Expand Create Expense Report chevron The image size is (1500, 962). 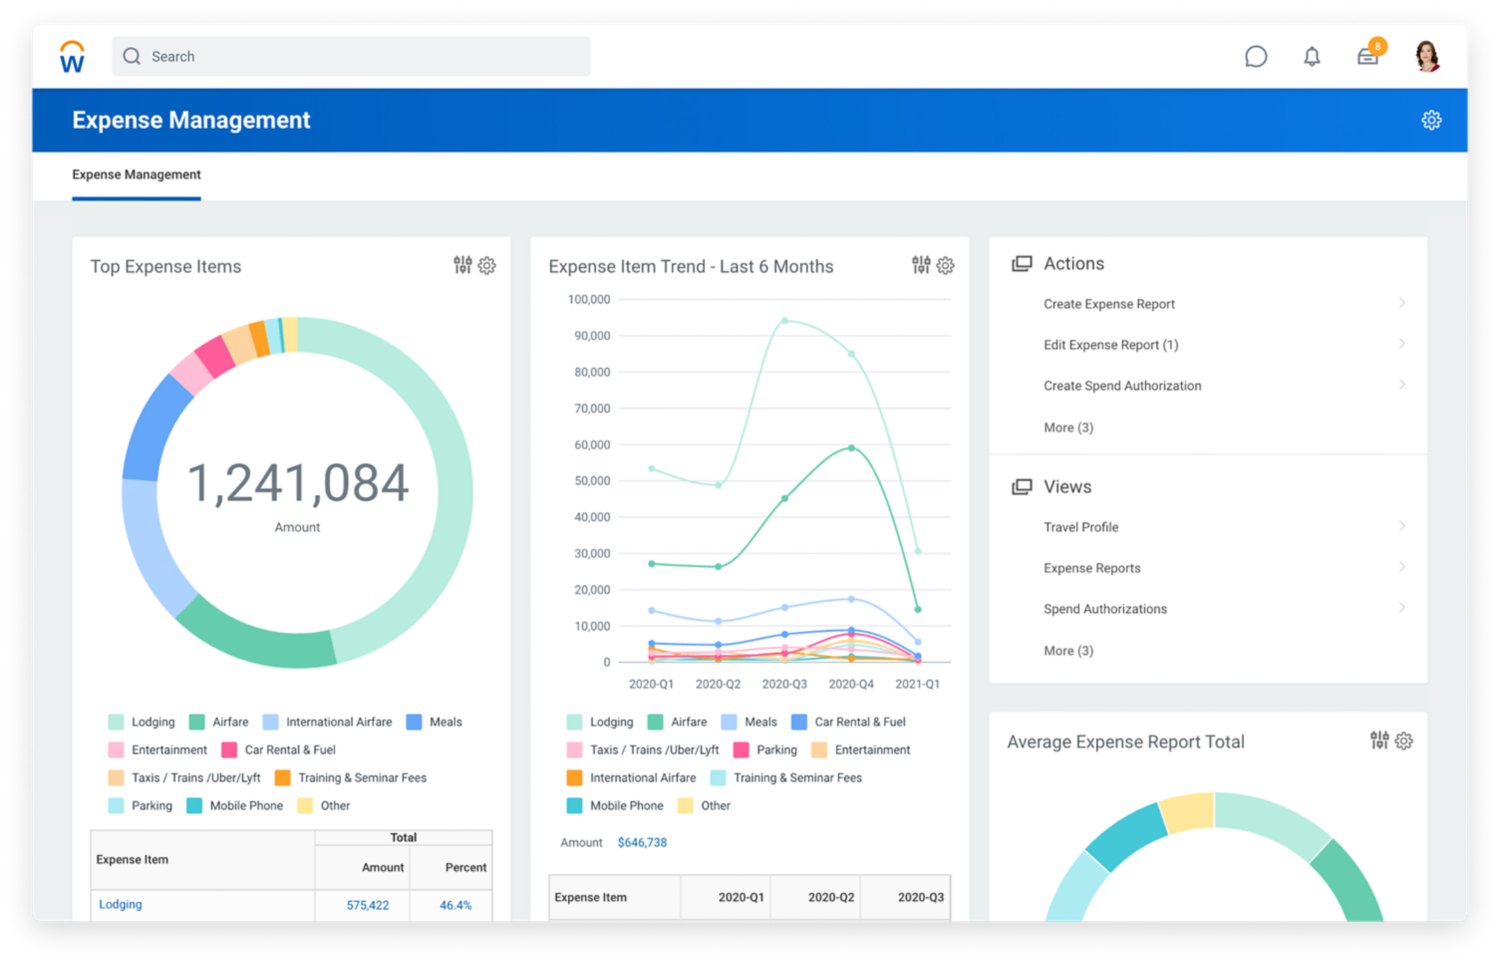pos(1401,303)
